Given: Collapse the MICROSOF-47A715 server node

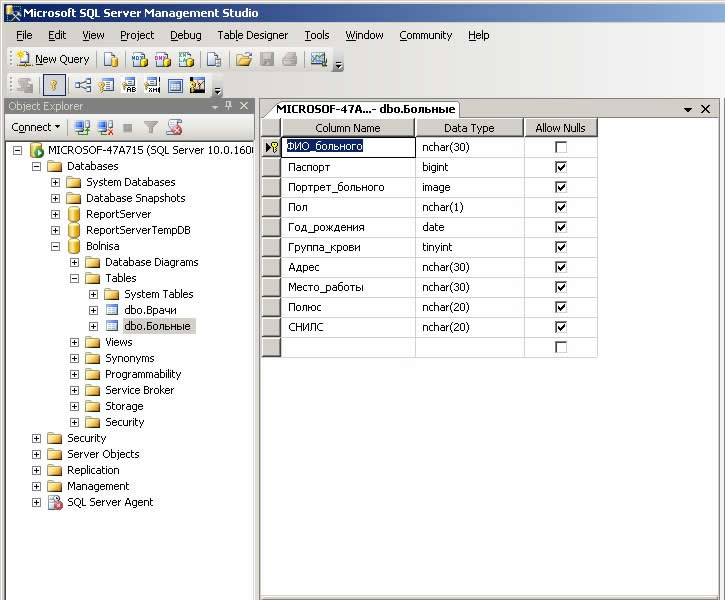Looking at the screenshot, I should pyautogui.click(x=18, y=150).
